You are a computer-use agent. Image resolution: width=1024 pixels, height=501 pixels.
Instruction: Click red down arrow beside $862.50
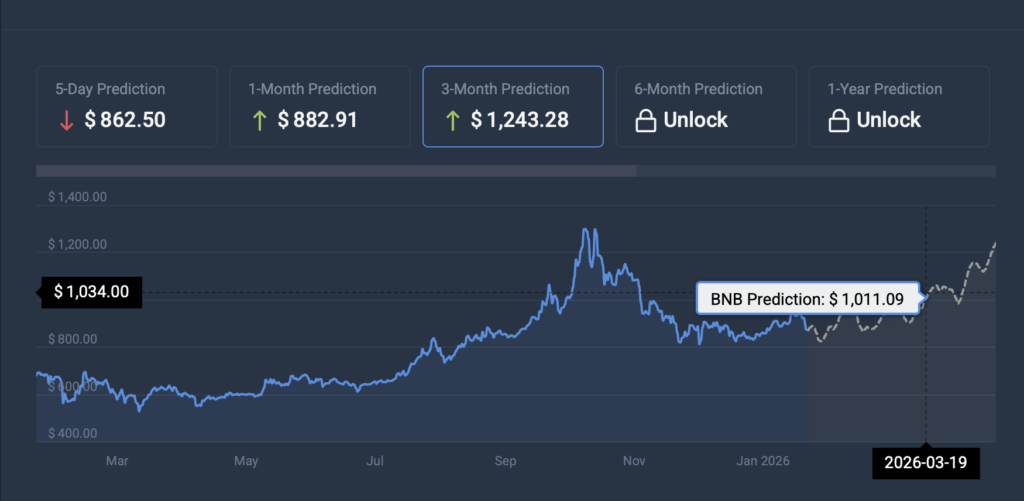(x=66, y=120)
